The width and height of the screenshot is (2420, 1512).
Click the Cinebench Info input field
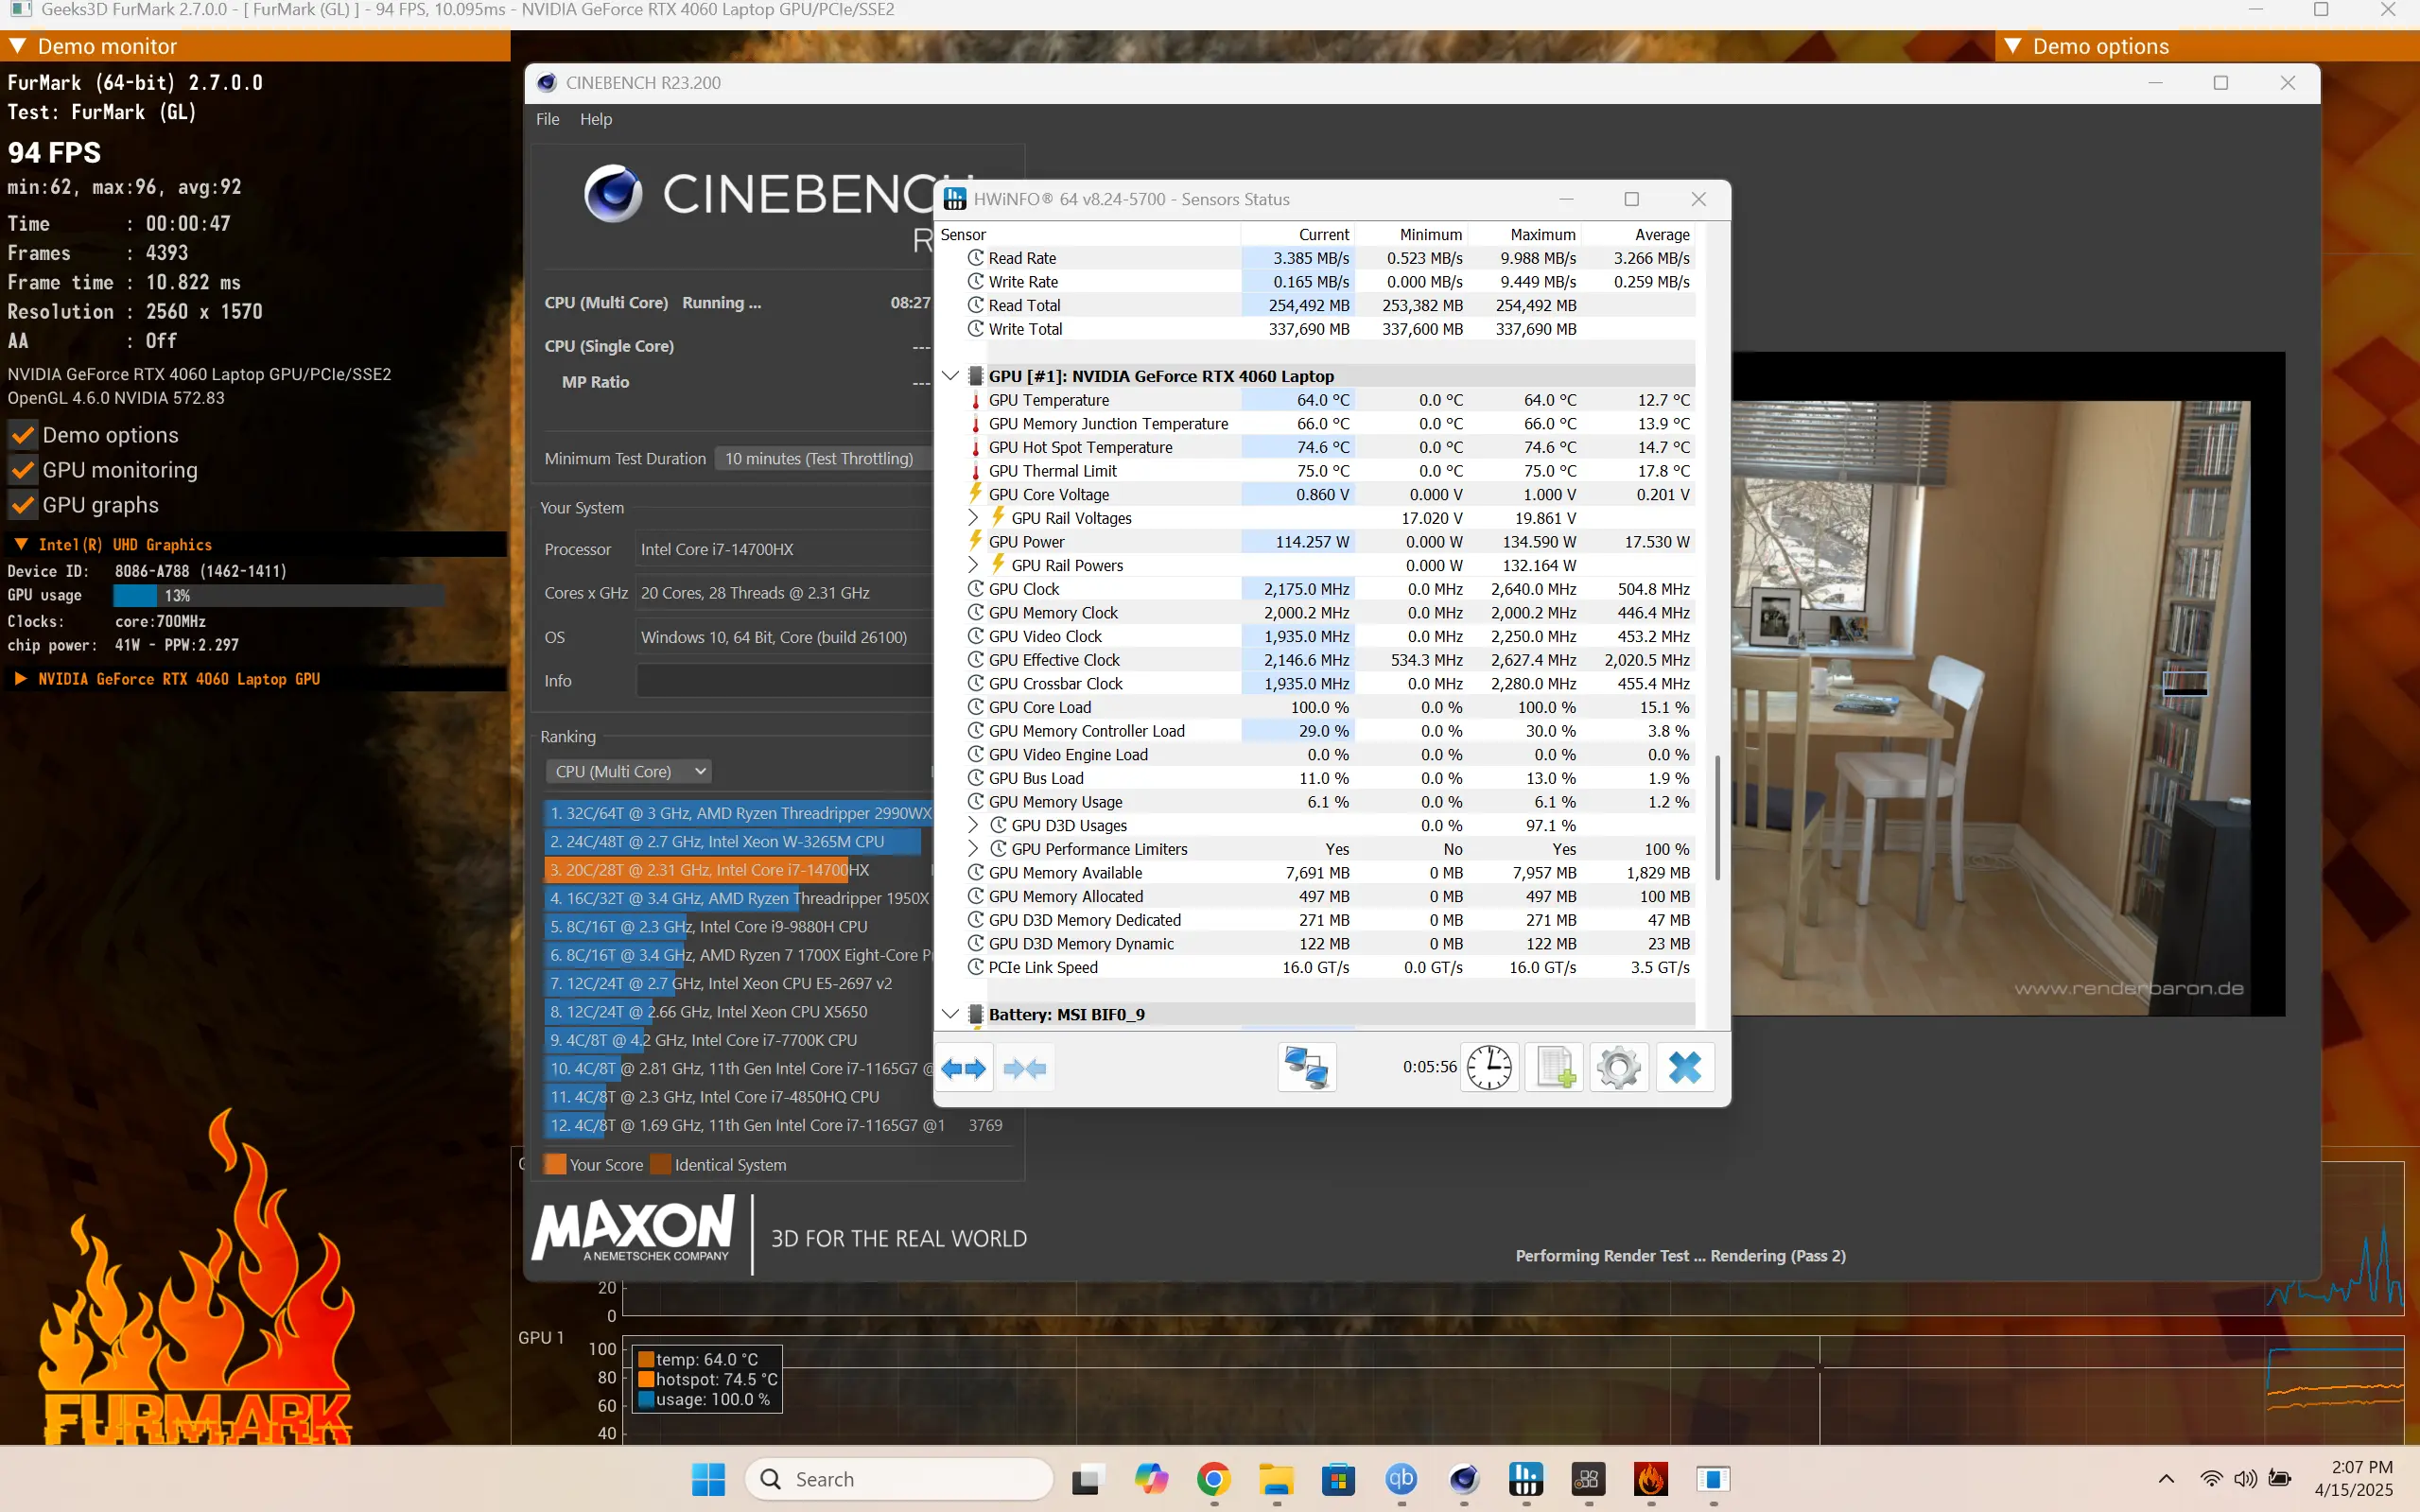(785, 681)
